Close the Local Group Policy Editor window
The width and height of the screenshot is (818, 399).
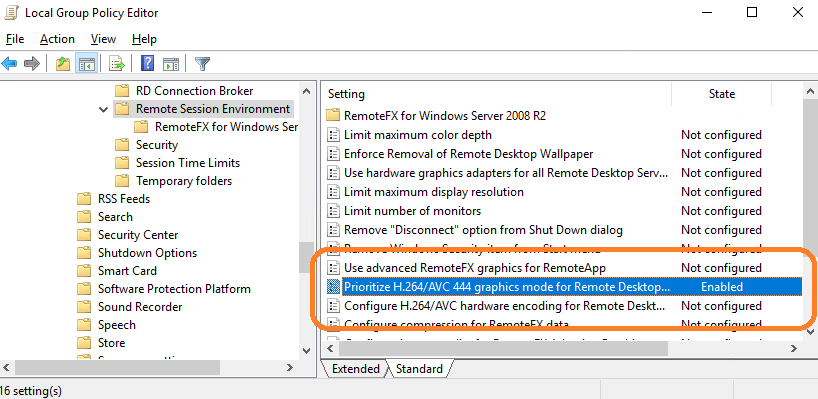798,12
